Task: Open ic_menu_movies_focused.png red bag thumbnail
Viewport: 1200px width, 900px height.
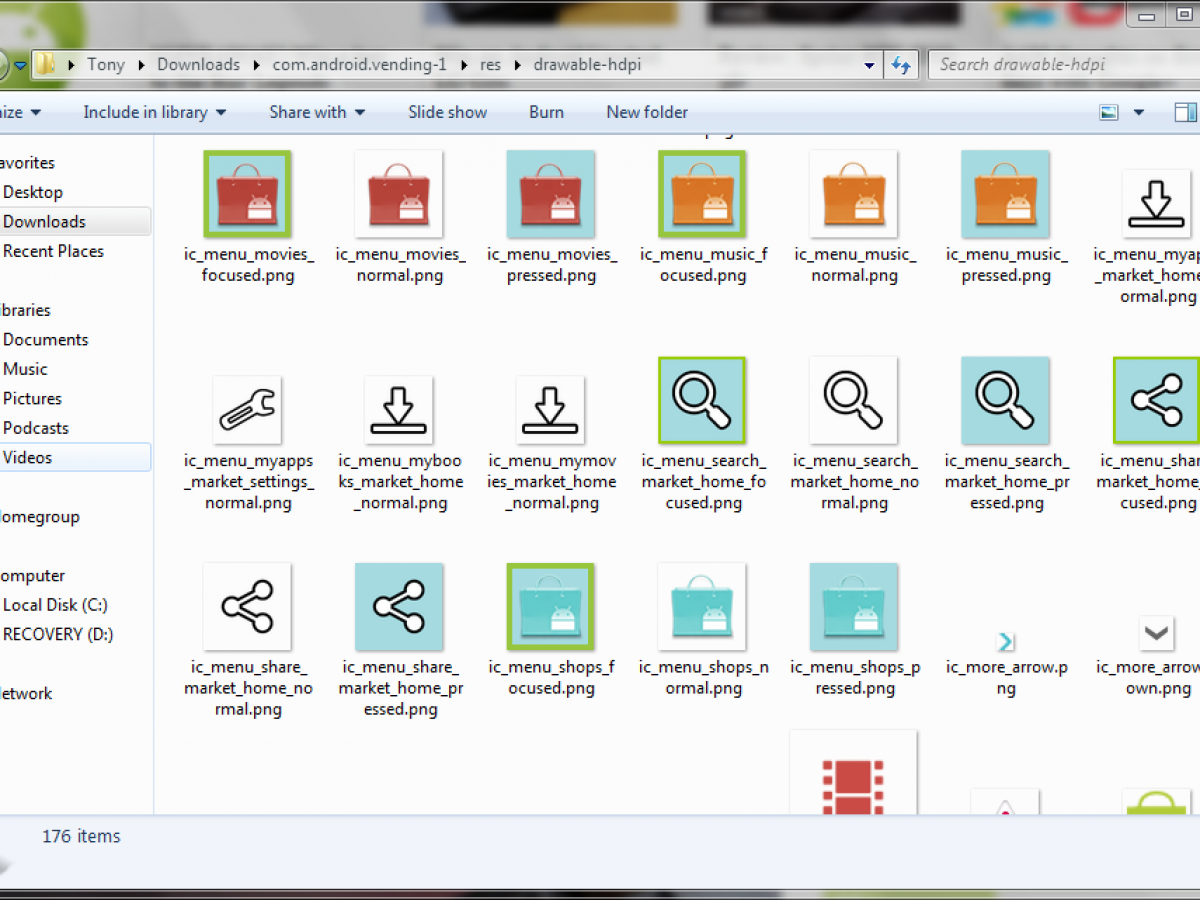Action: click(x=247, y=194)
